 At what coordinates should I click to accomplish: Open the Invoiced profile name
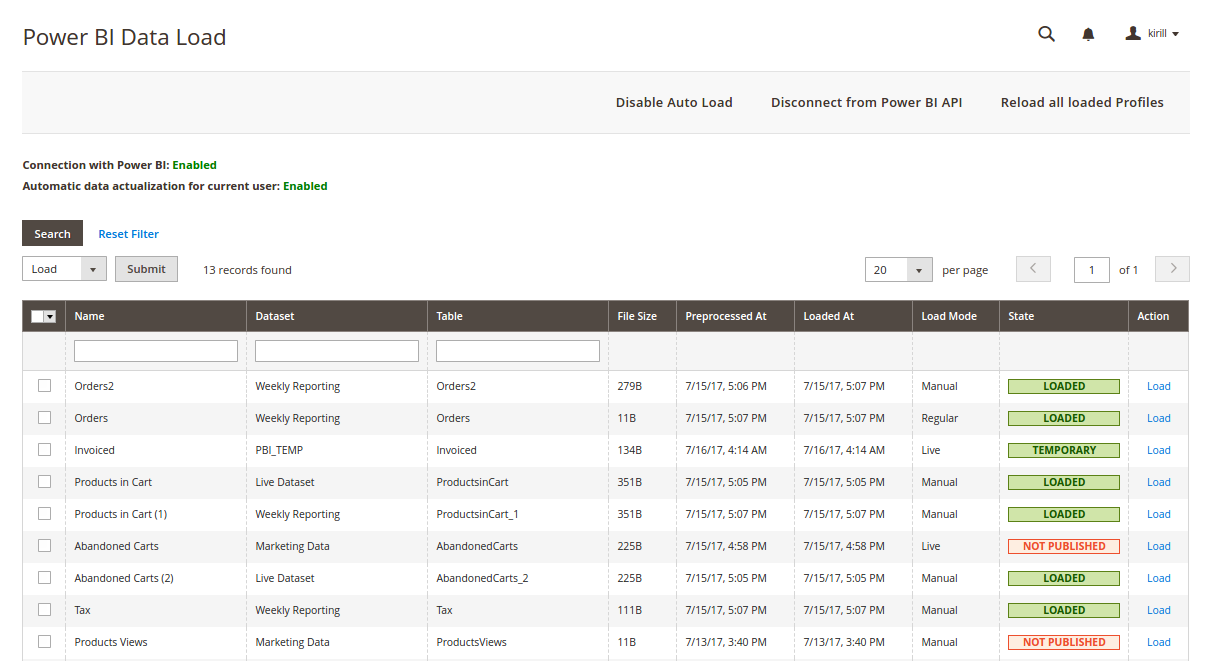click(94, 450)
